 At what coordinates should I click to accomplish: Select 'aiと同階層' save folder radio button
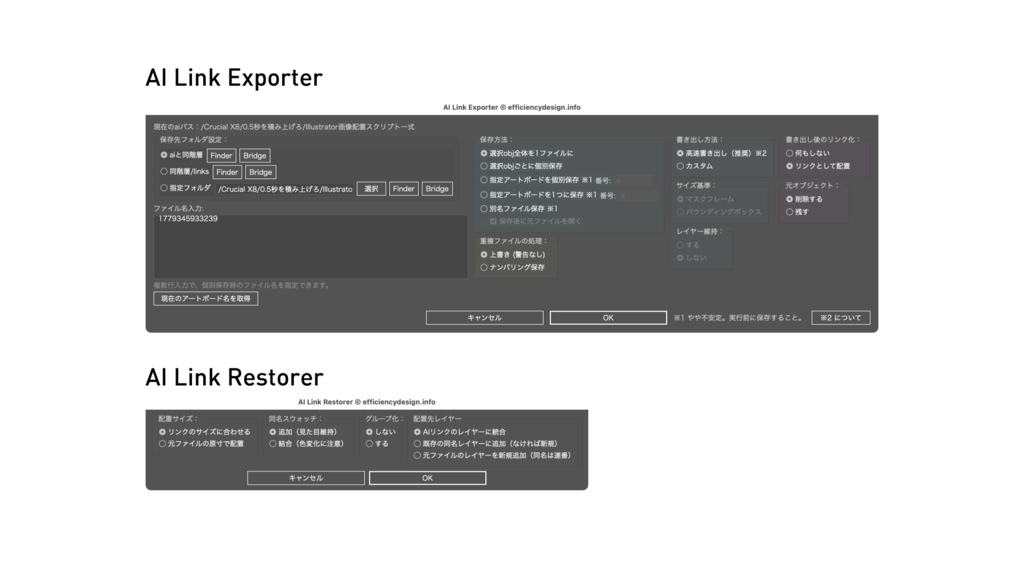(164, 155)
